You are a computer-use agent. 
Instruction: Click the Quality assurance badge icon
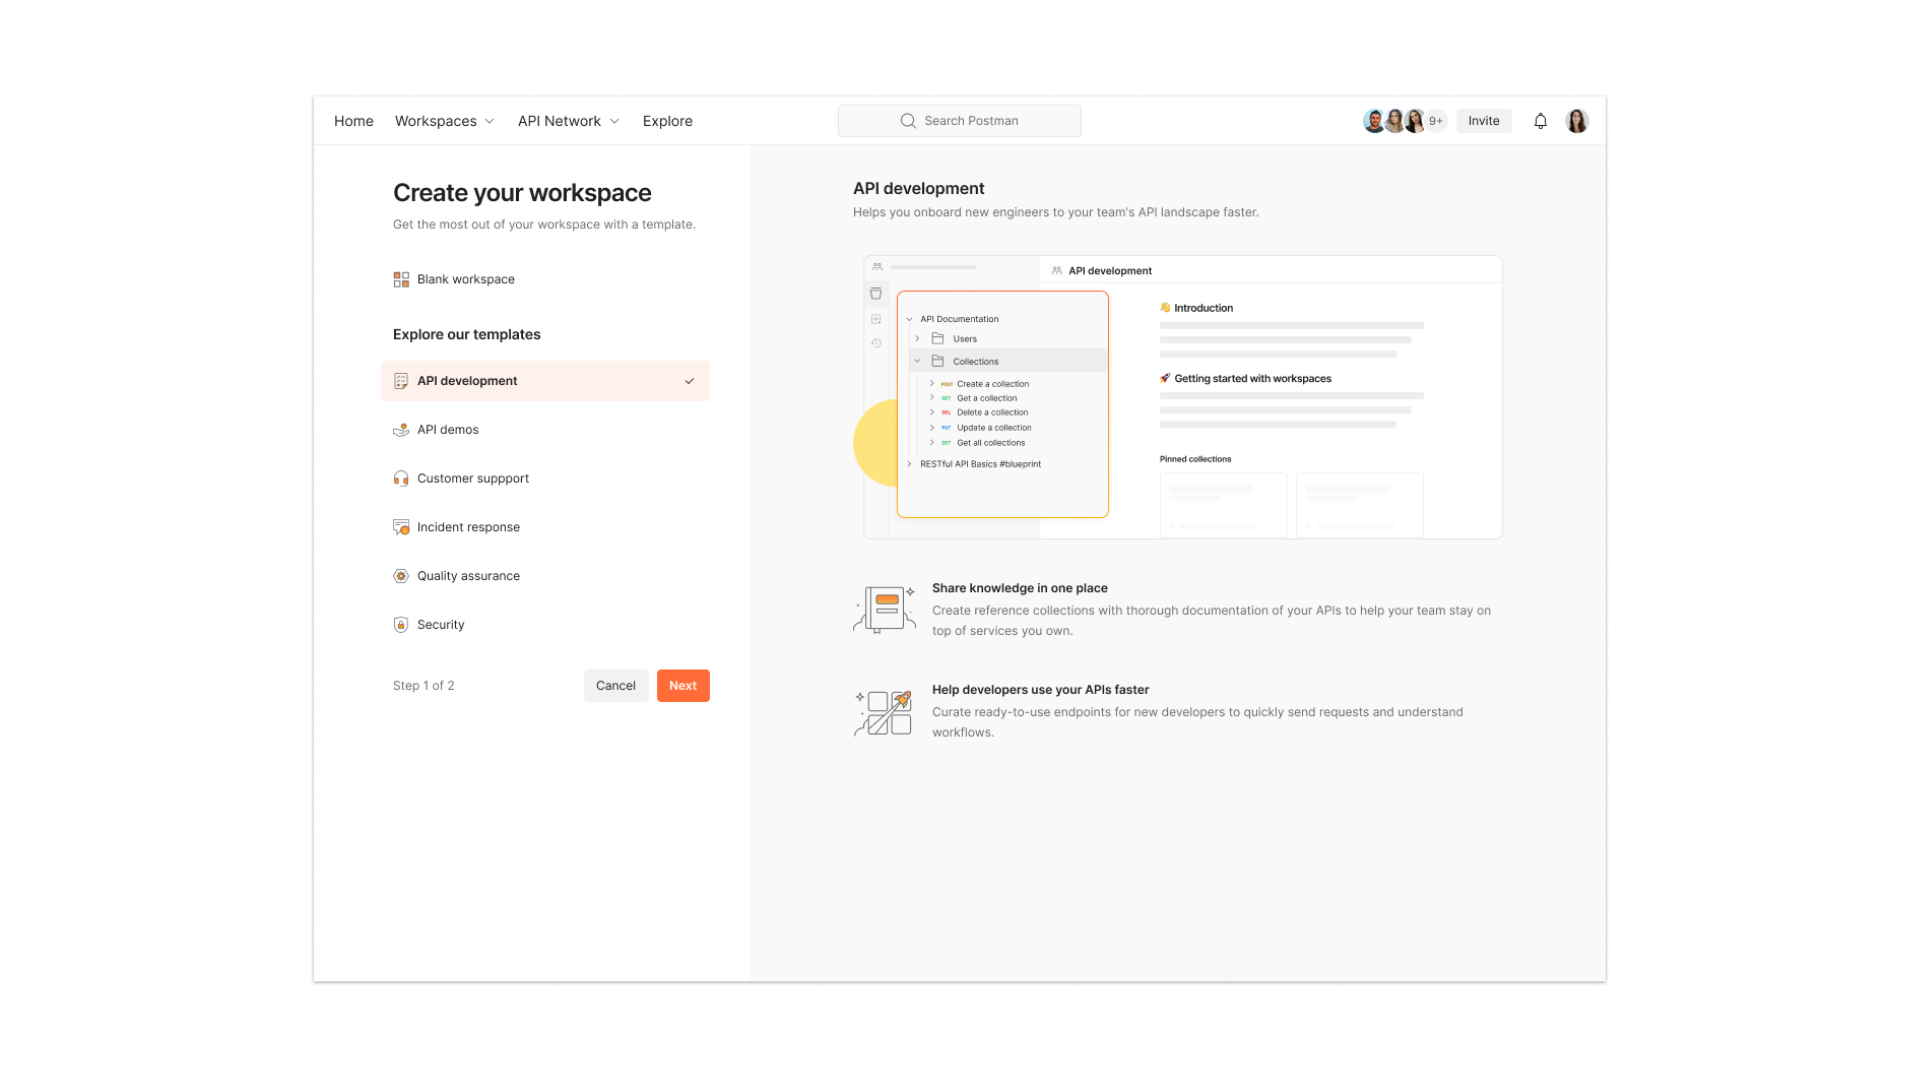point(401,576)
